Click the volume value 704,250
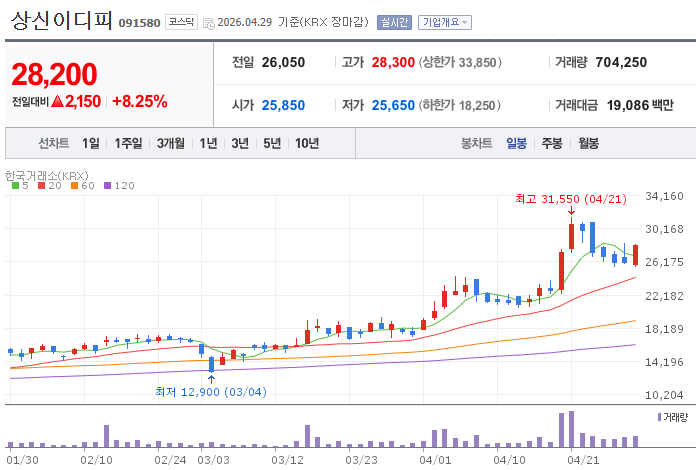Screen dimensions: 696x470 (x=621, y=63)
